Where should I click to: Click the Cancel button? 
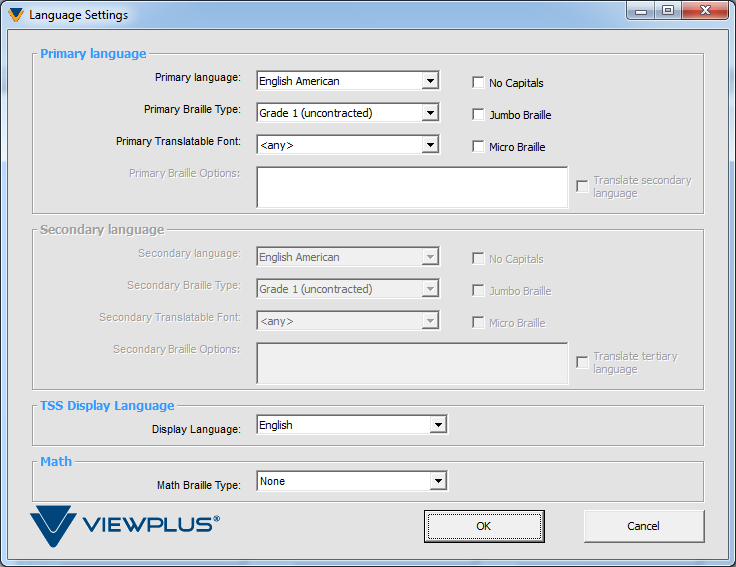click(x=643, y=526)
